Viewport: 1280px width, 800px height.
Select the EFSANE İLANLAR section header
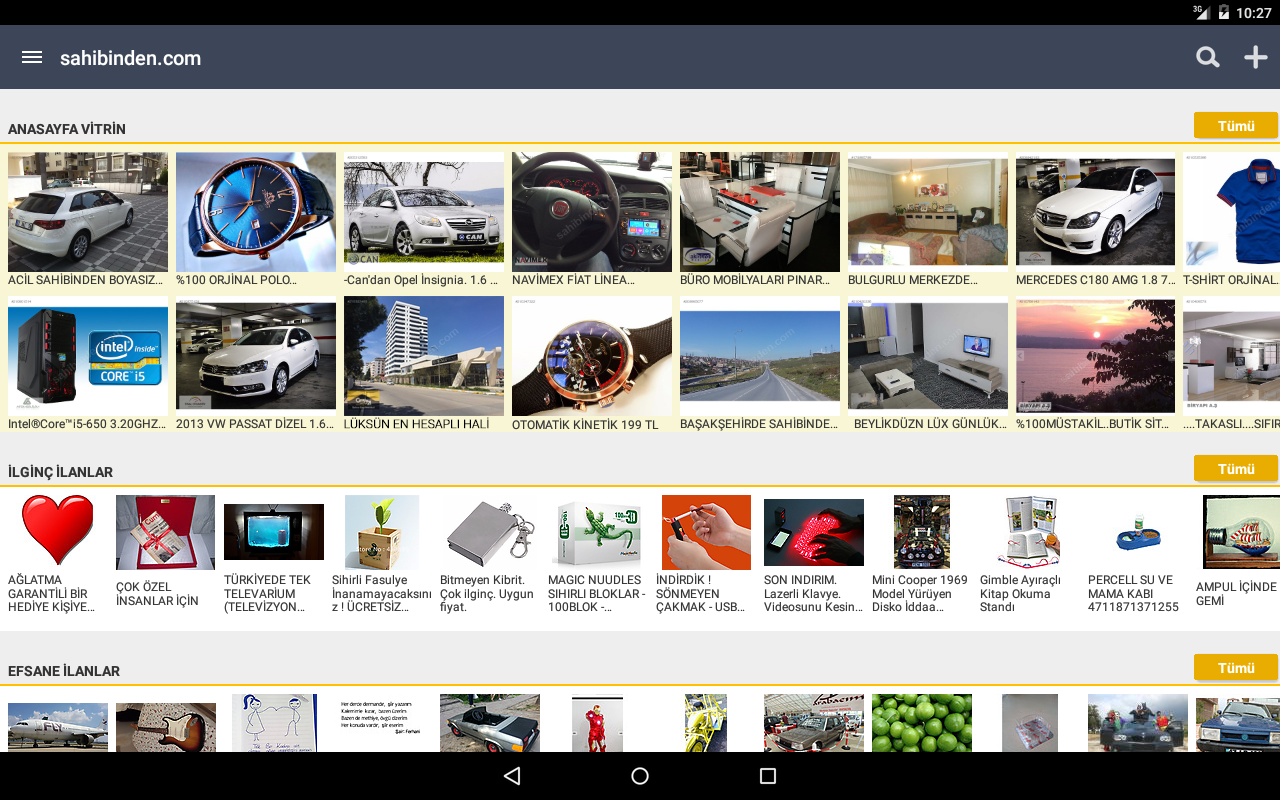(x=64, y=671)
